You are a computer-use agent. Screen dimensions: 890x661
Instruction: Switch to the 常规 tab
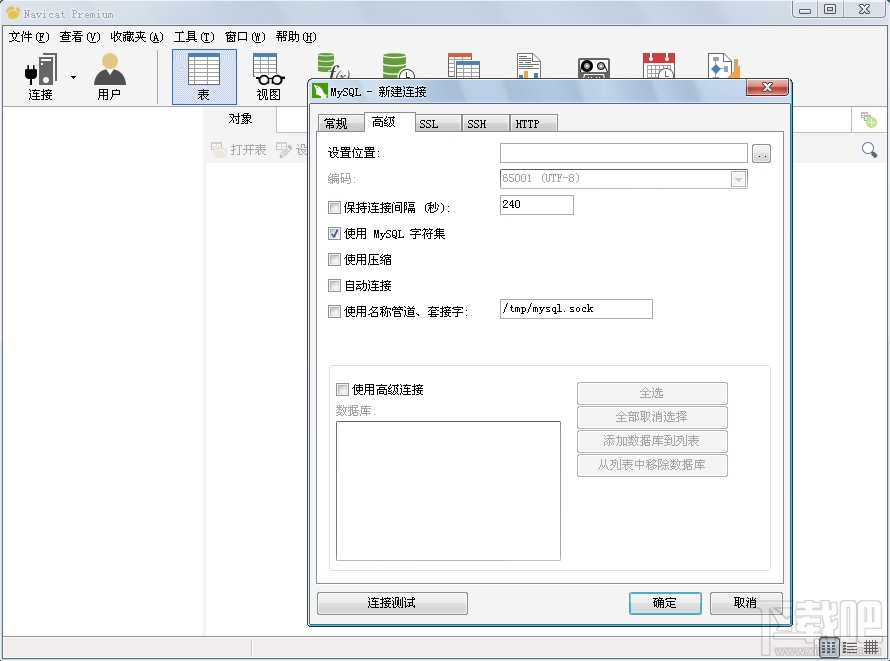tap(341, 124)
